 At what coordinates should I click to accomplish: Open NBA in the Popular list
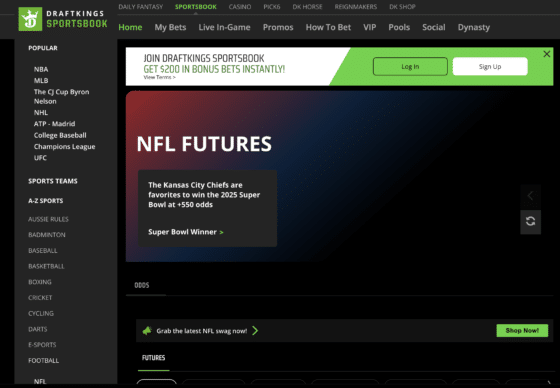click(x=41, y=69)
